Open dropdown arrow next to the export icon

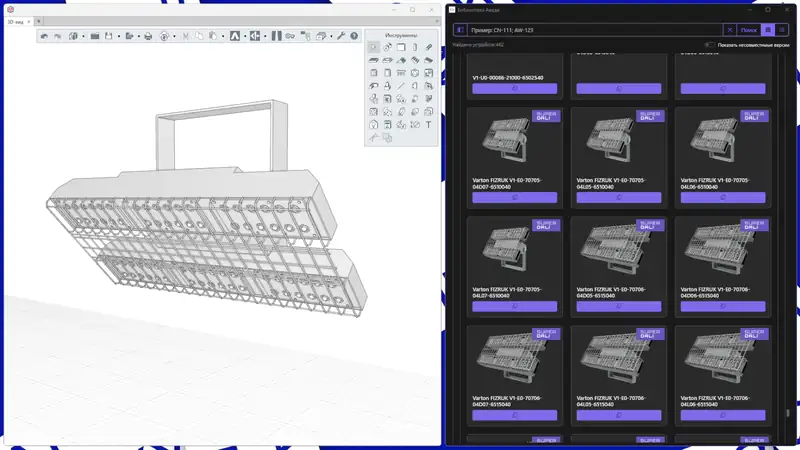(x=139, y=36)
